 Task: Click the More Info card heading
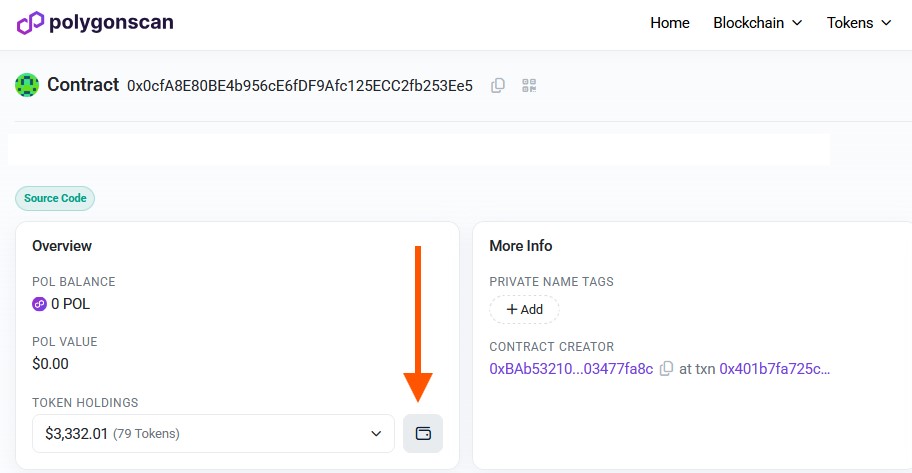click(520, 246)
